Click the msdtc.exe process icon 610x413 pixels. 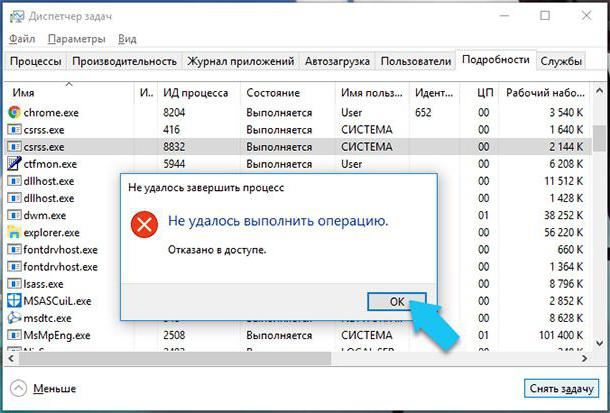coord(14,318)
